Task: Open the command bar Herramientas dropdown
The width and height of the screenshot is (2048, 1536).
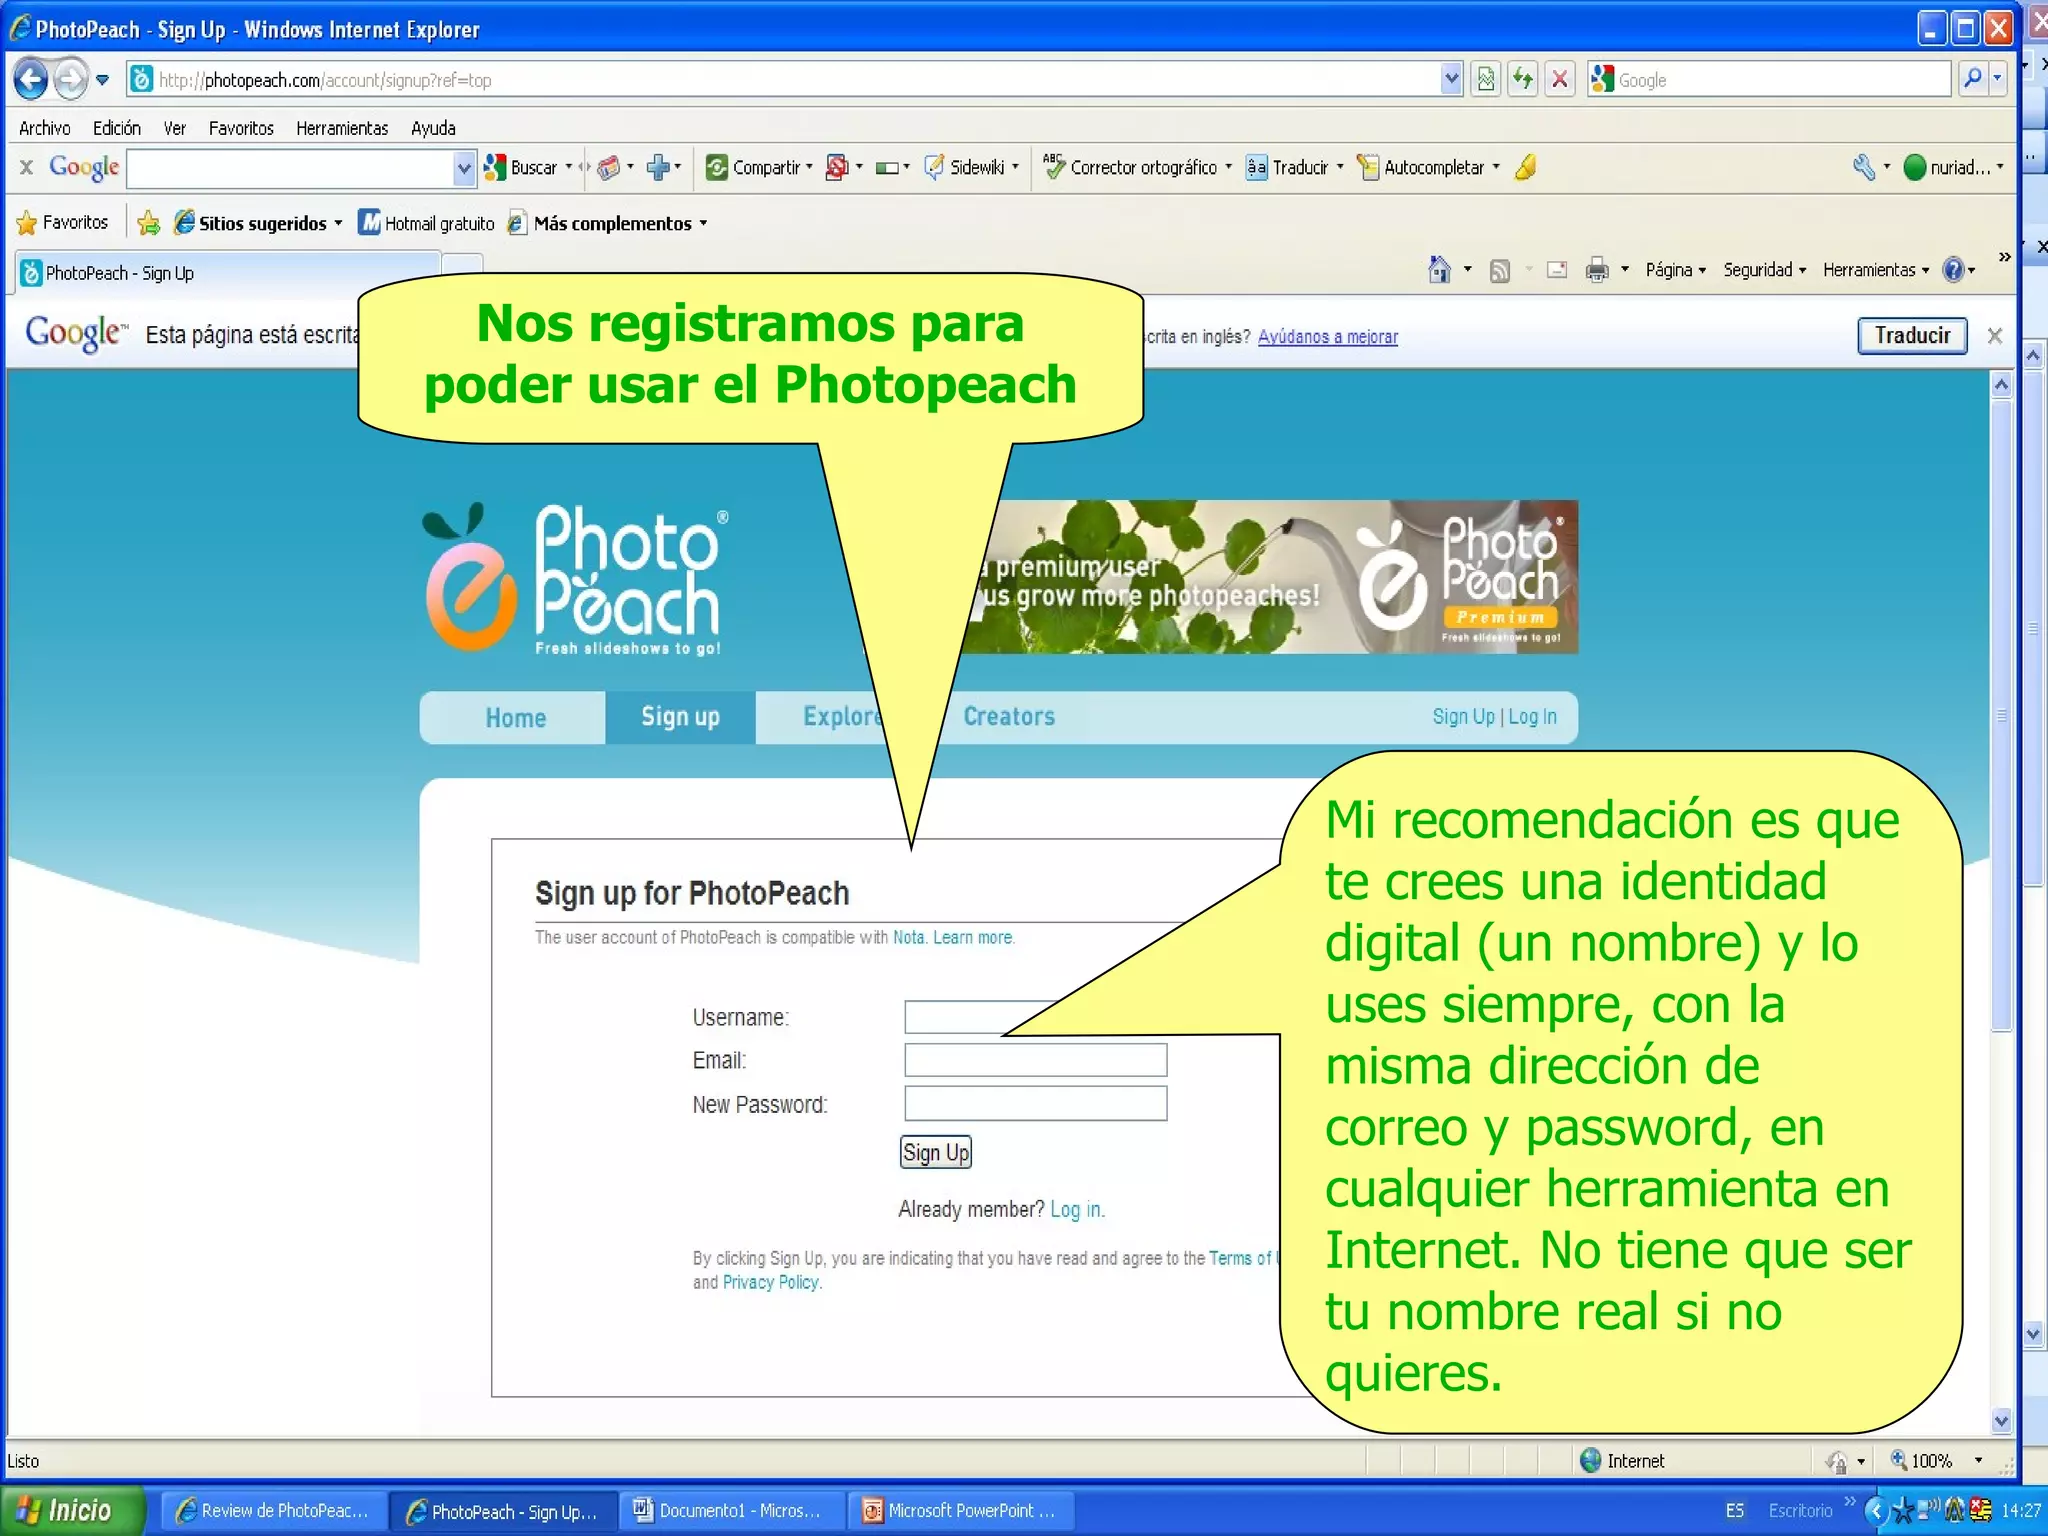Action: pos(1875,270)
